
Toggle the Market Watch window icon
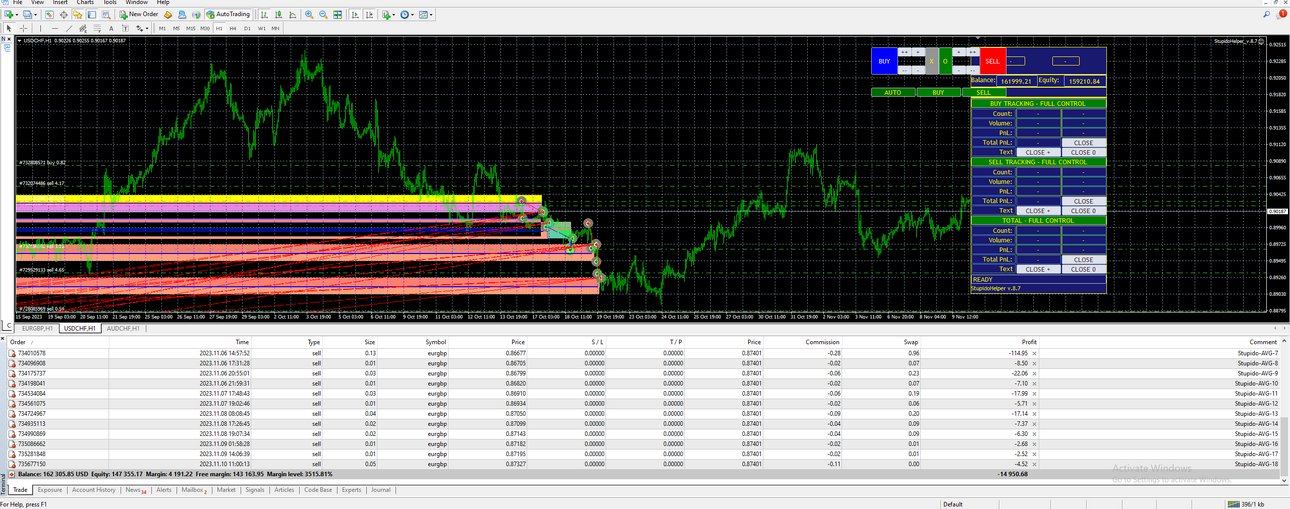click(x=49, y=14)
